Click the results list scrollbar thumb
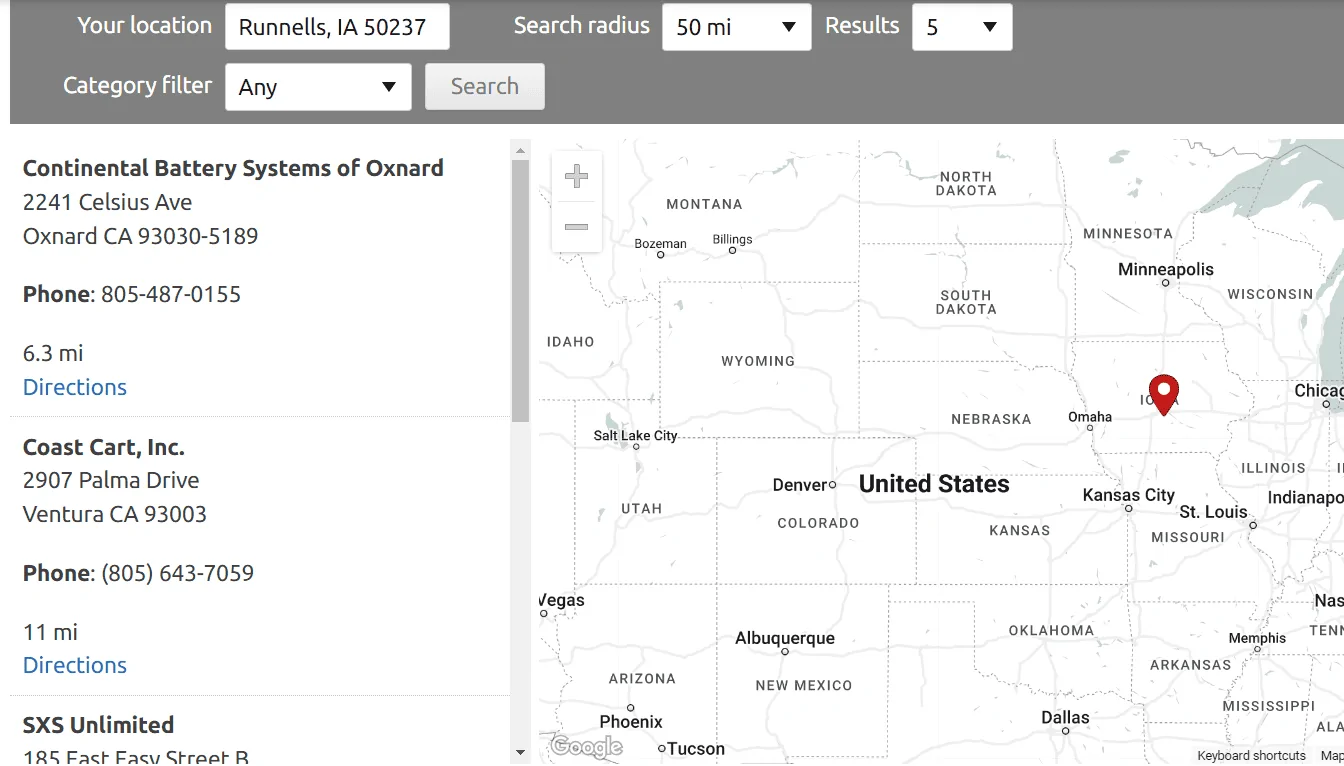The width and height of the screenshot is (1344, 766). (520, 290)
